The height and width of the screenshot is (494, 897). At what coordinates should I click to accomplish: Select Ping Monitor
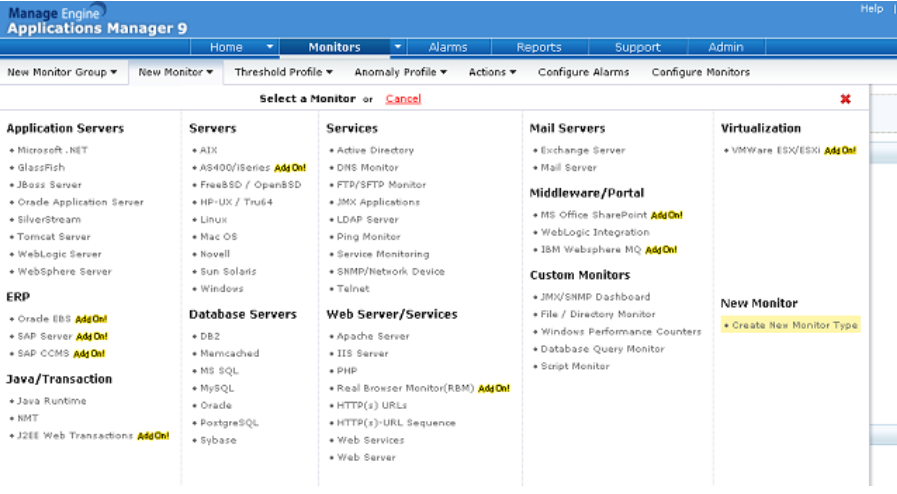coord(368,237)
